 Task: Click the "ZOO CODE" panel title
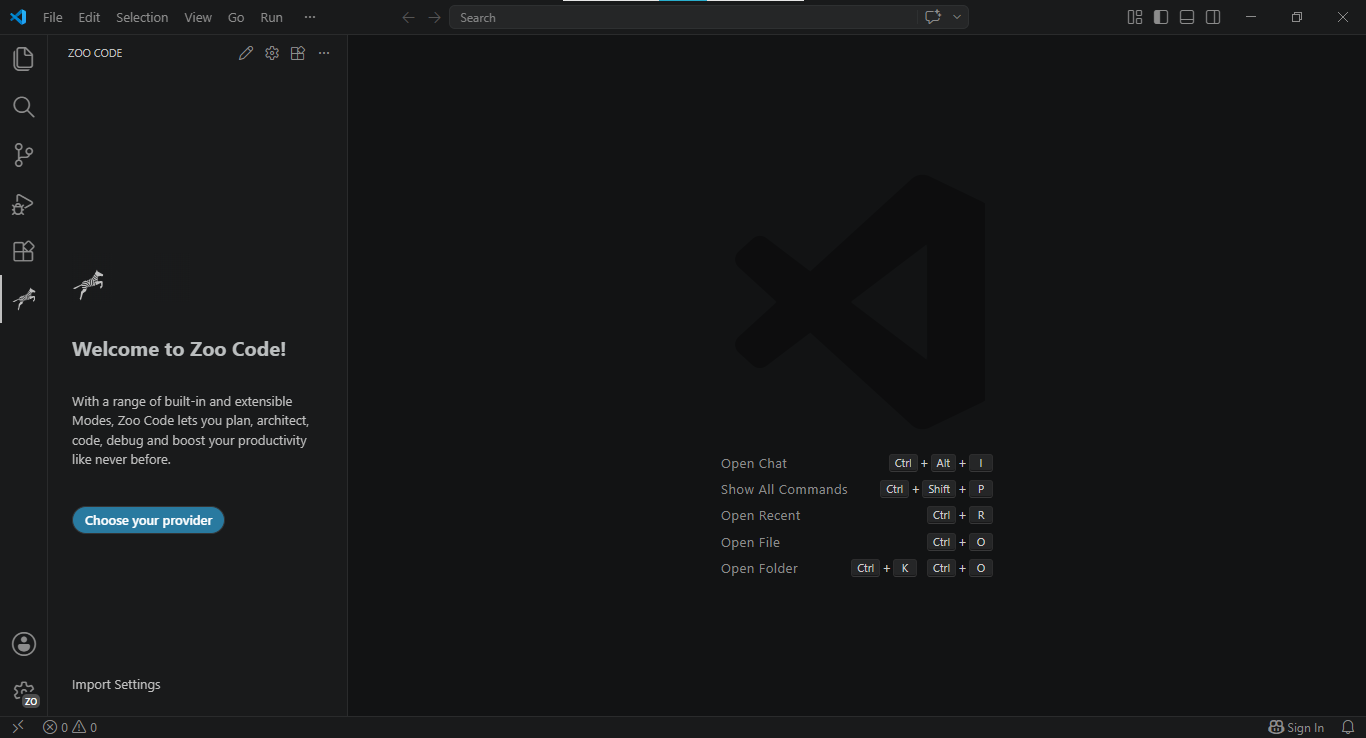click(x=95, y=53)
